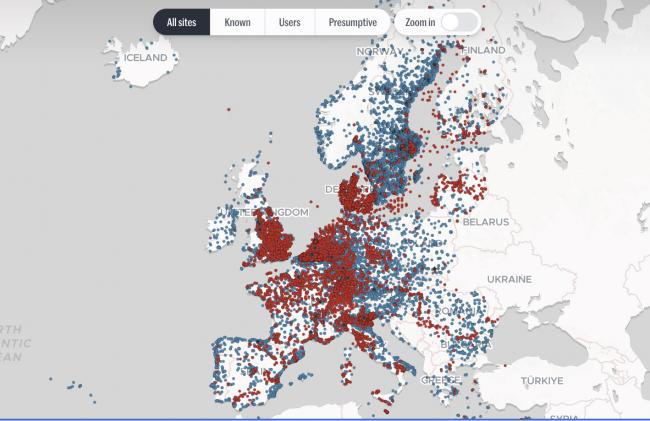This screenshot has height=421, width=650.
Task: Select the All sites filter tab
Action: tap(181, 21)
